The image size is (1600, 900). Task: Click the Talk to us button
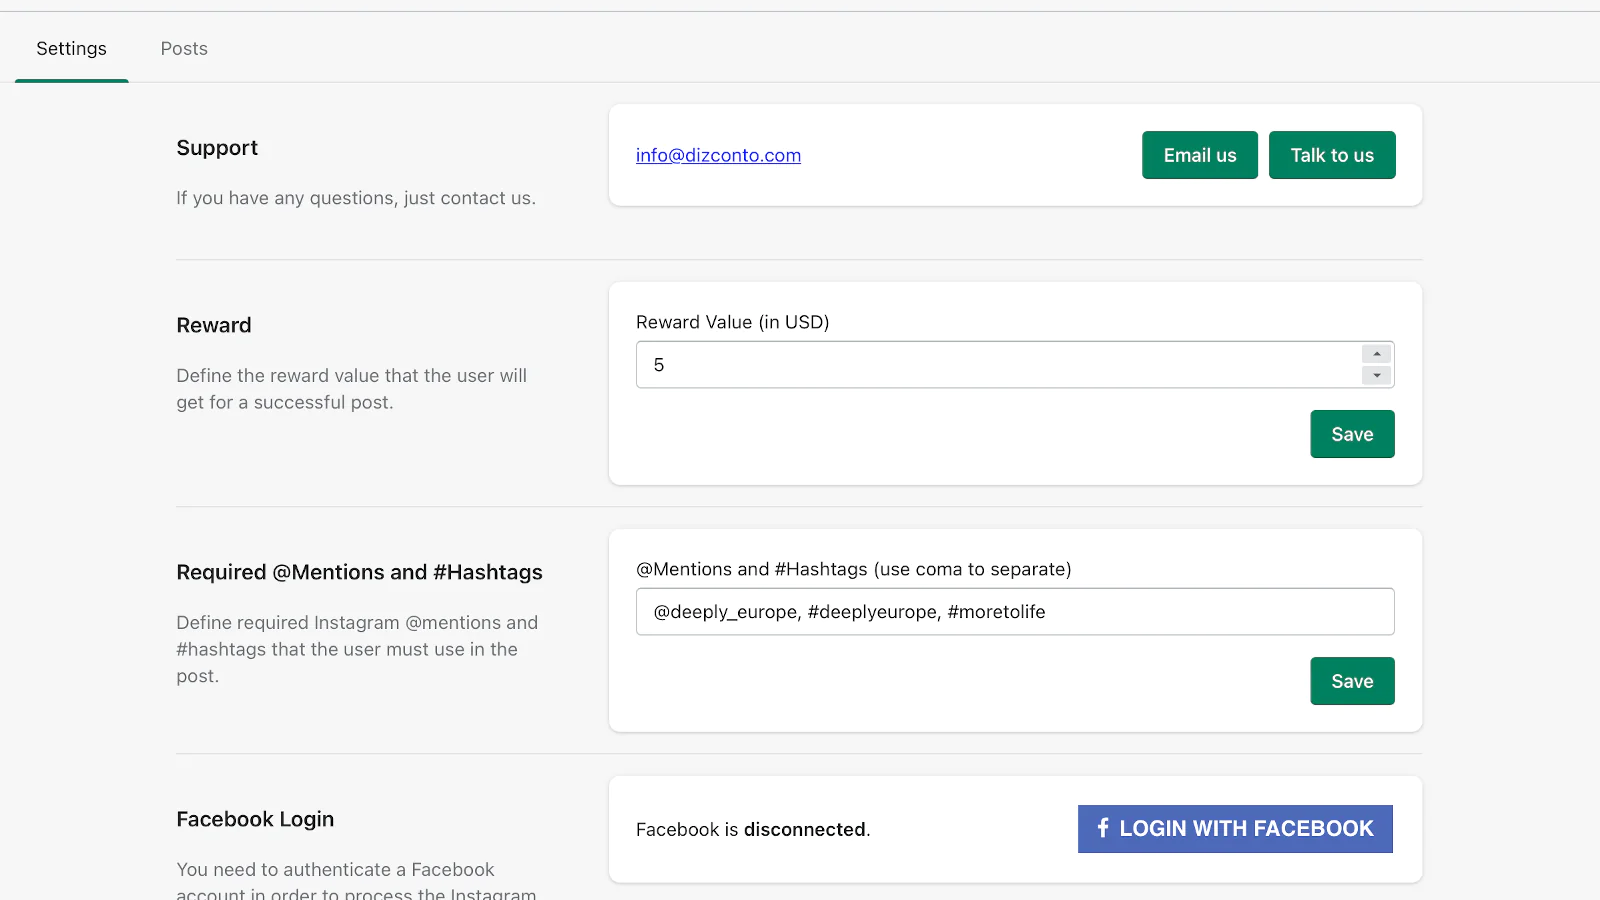pyautogui.click(x=1332, y=155)
